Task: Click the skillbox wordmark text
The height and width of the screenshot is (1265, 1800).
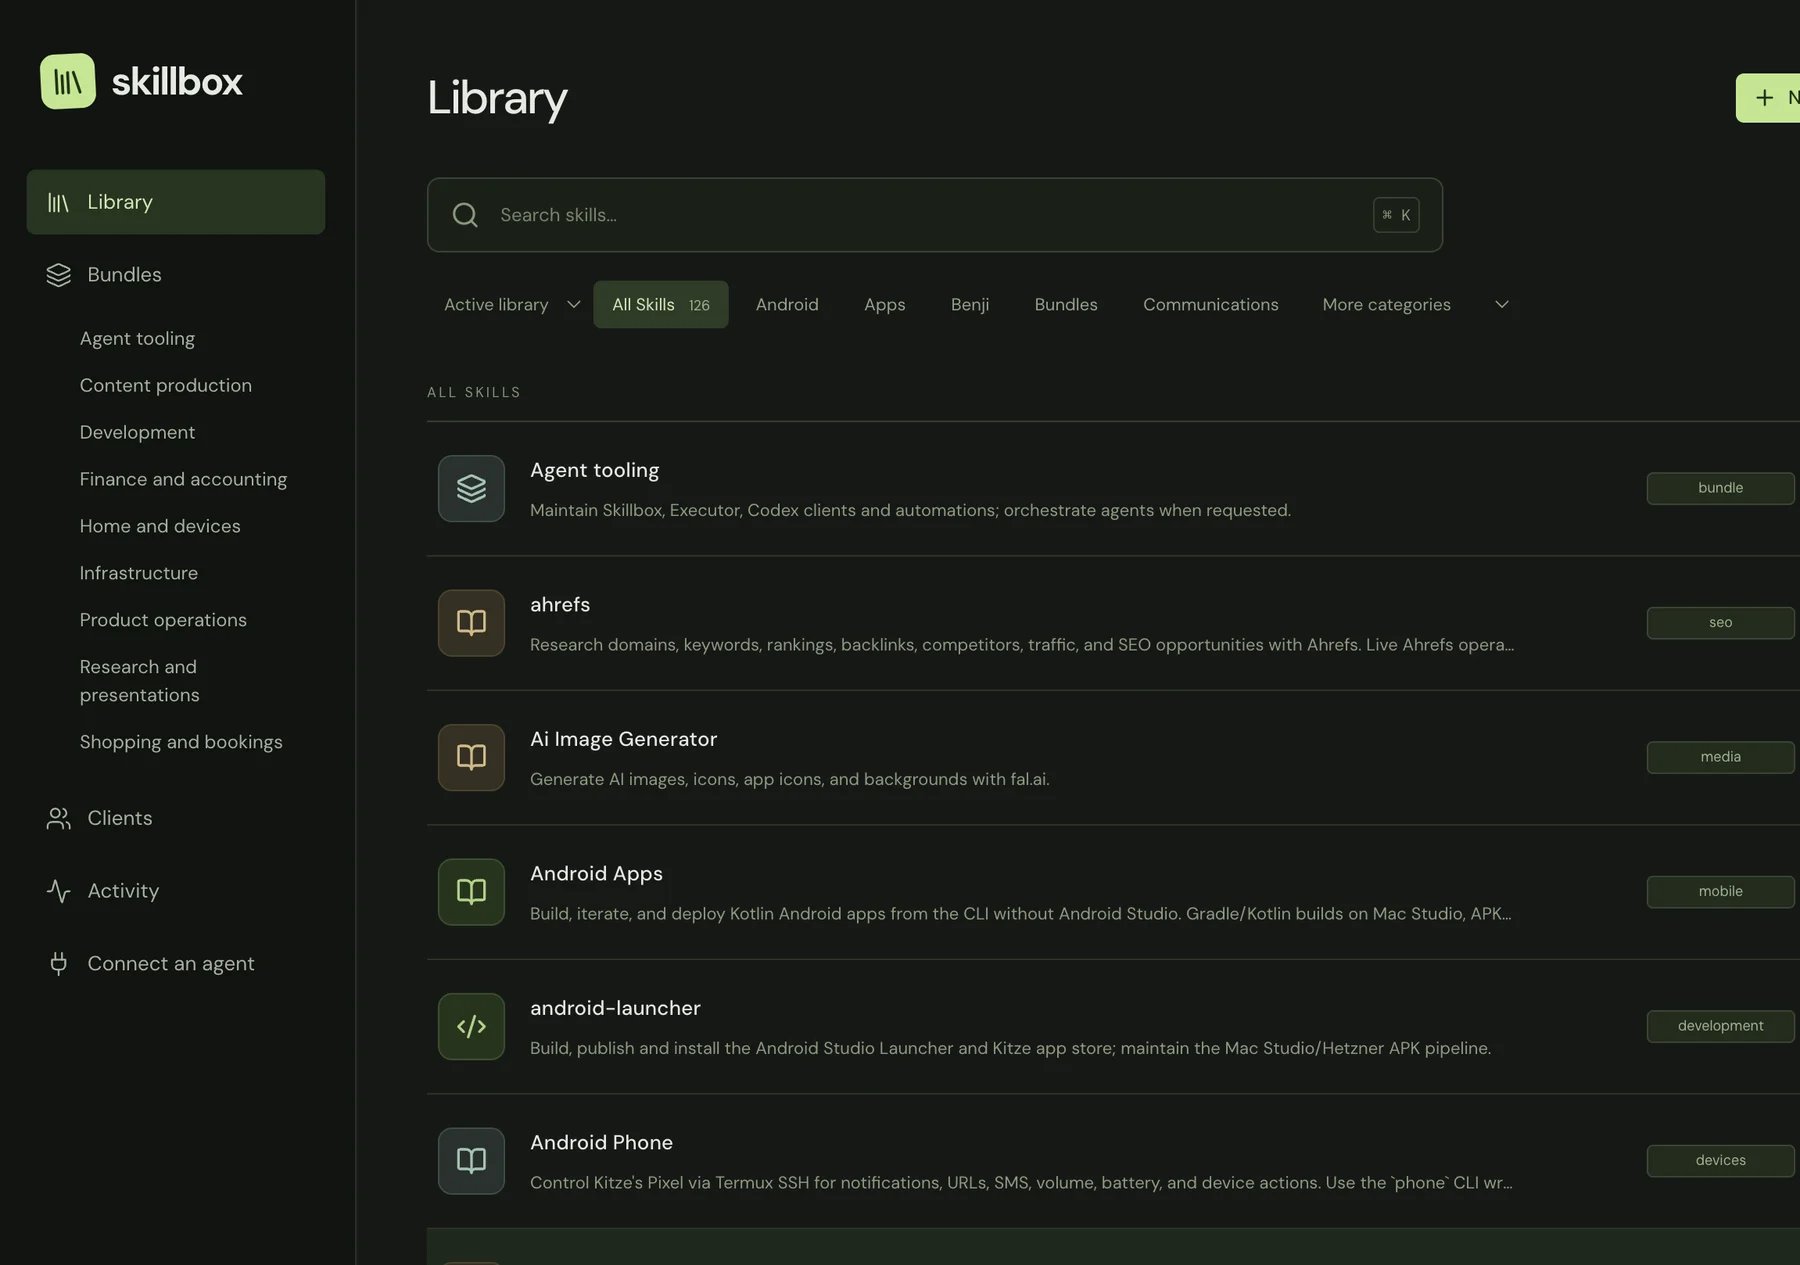Action: (177, 82)
